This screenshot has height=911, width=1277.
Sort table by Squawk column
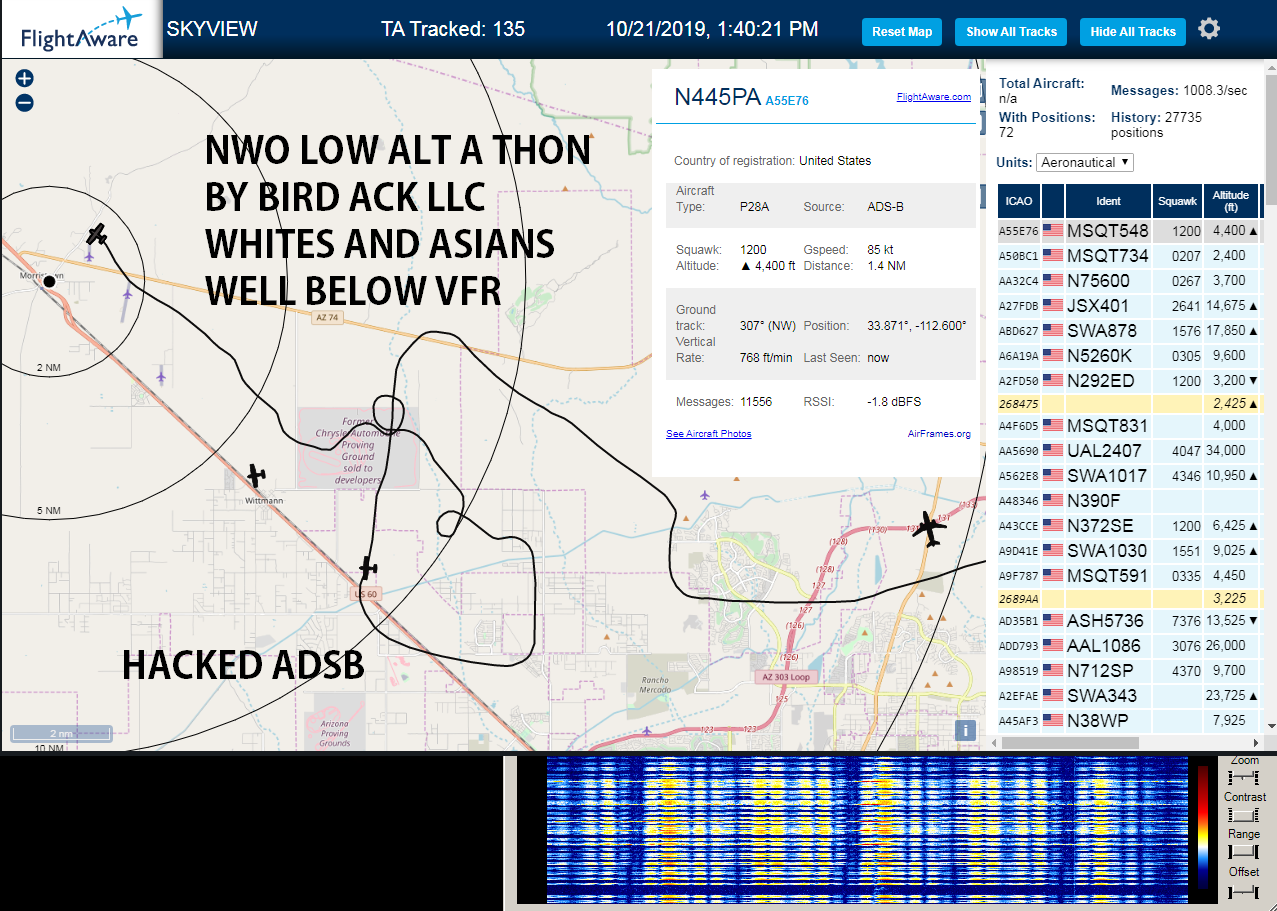coord(1177,201)
